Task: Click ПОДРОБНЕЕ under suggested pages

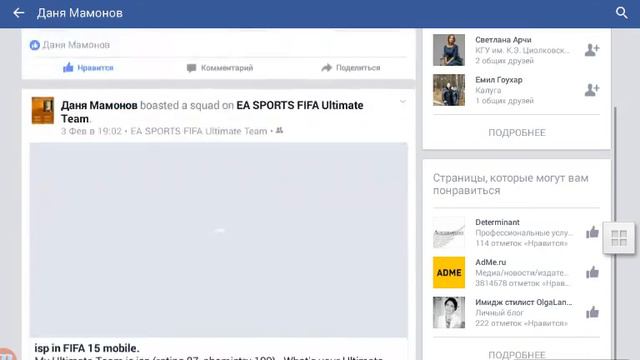Action: pyautogui.click(x=517, y=355)
